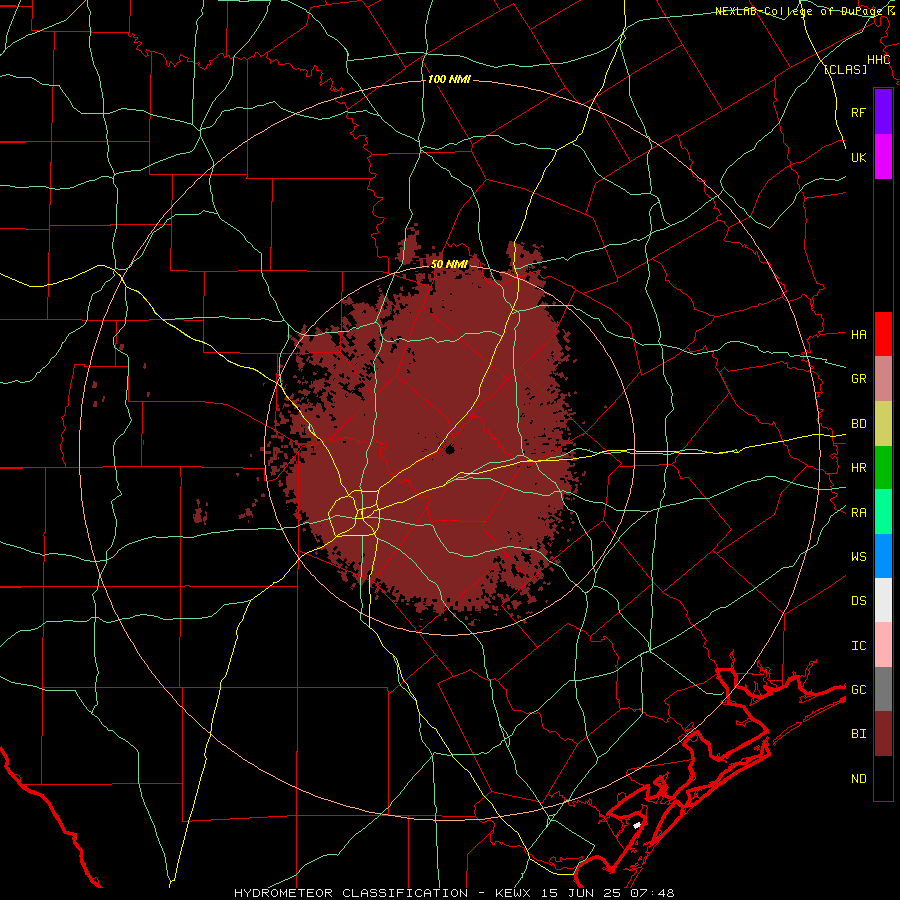Pick the brown BI legend swatch
The image size is (900, 900).
883,734
